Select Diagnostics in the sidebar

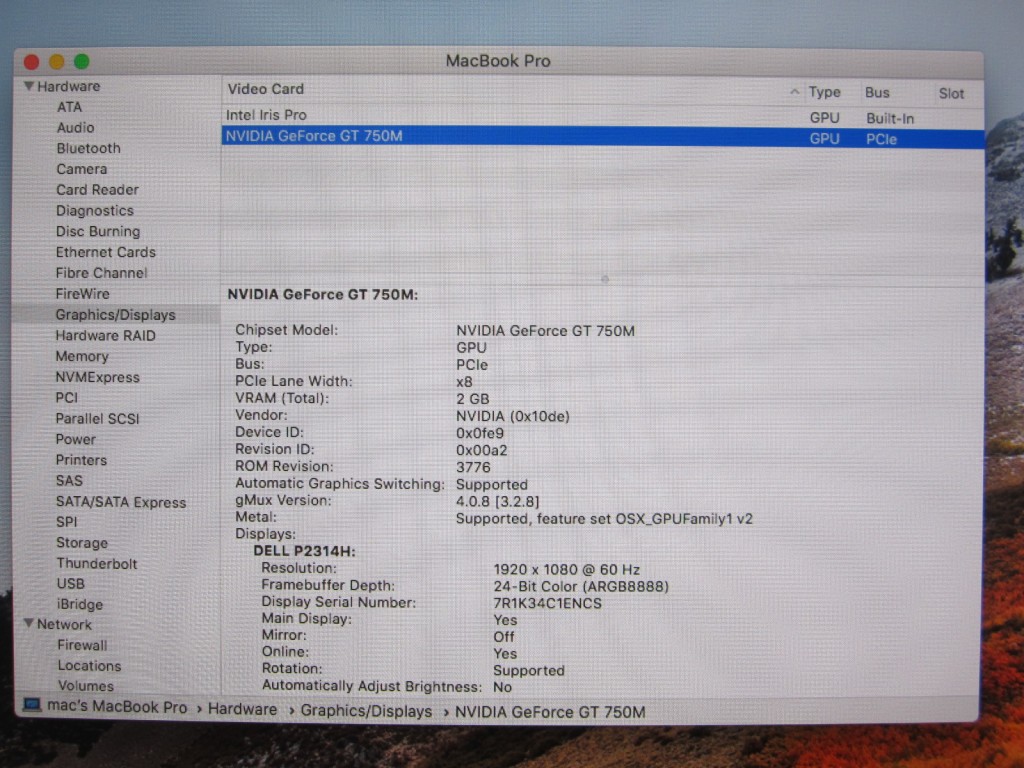tap(95, 211)
